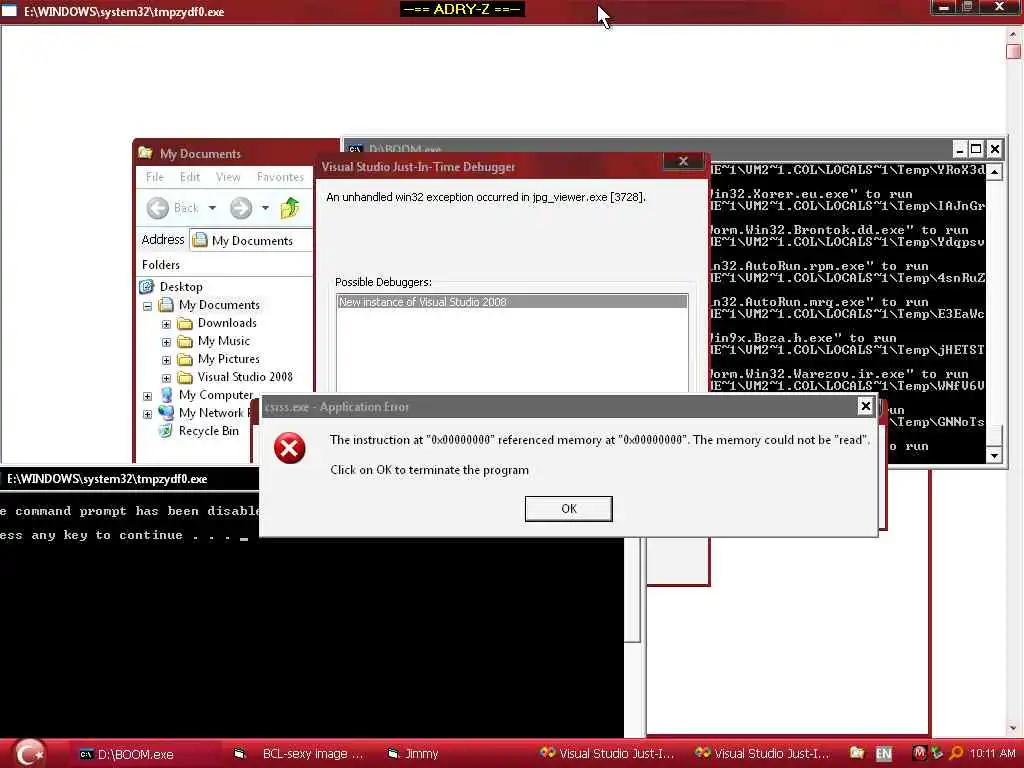Click the Start button on taskbar
Image resolution: width=1024 pixels, height=768 pixels.
point(28,754)
